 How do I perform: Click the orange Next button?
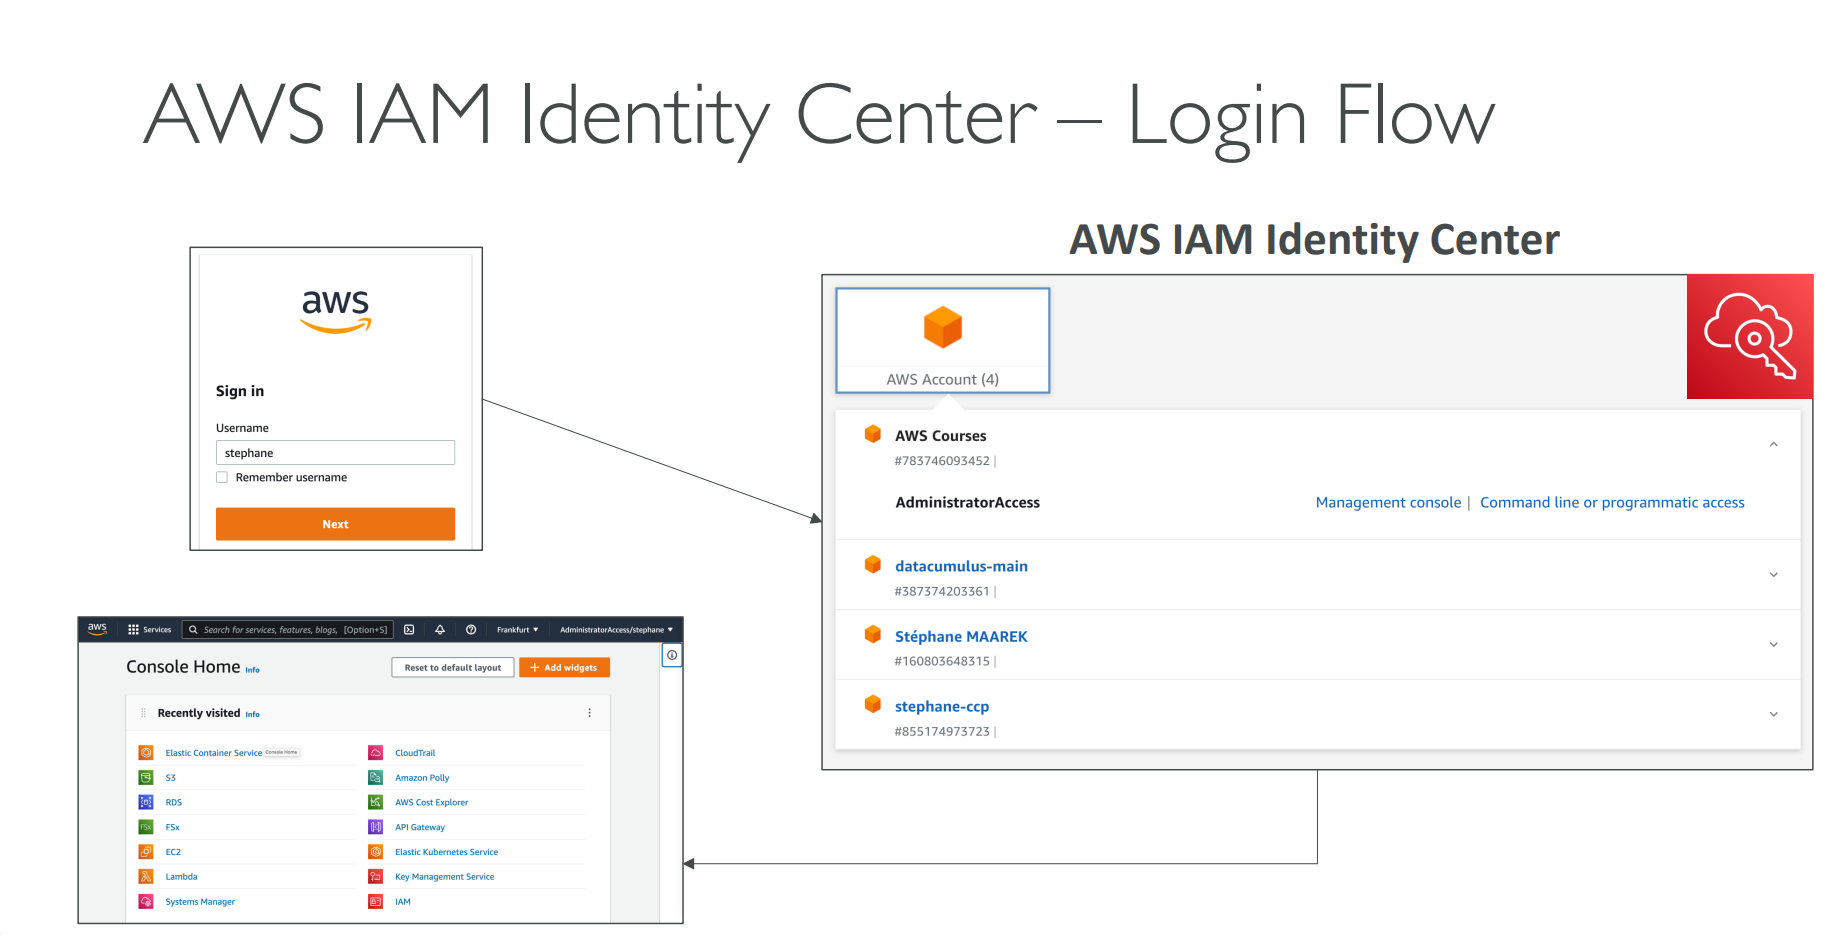click(335, 524)
